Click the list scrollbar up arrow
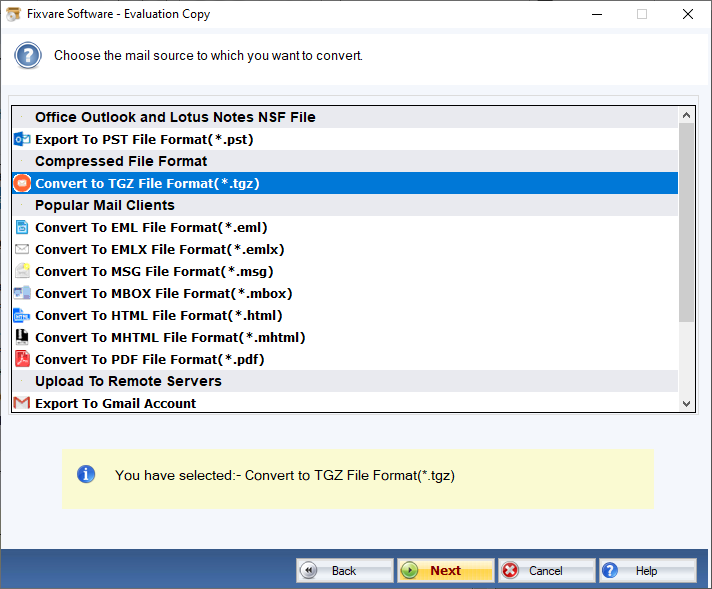 [x=686, y=115]
